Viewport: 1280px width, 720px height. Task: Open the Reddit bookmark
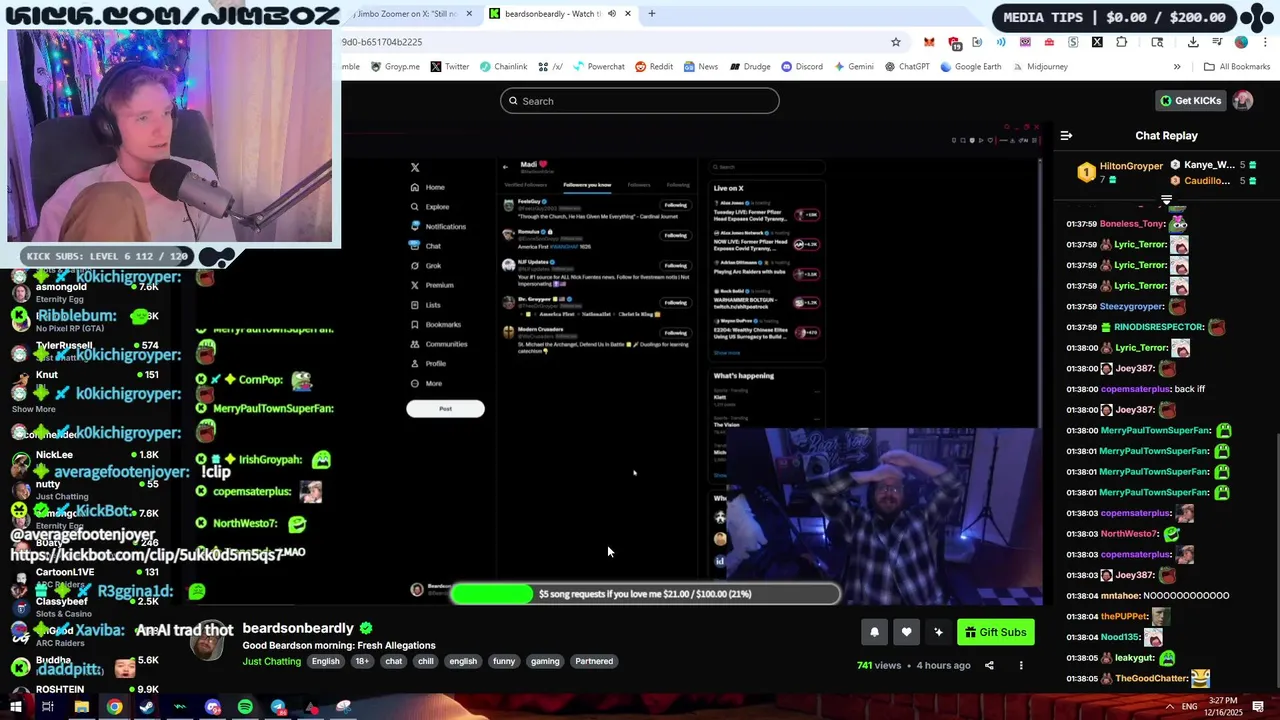(654, 67)
